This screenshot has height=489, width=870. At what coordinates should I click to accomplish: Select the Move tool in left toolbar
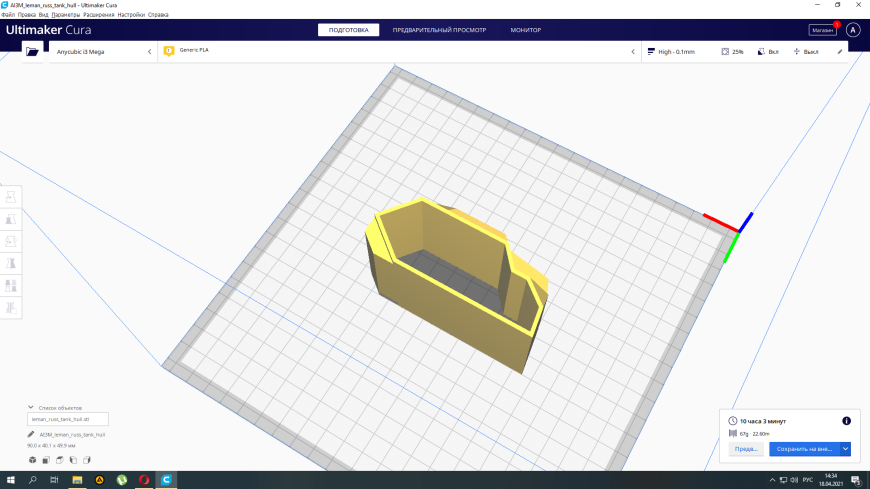coord(11,197)
